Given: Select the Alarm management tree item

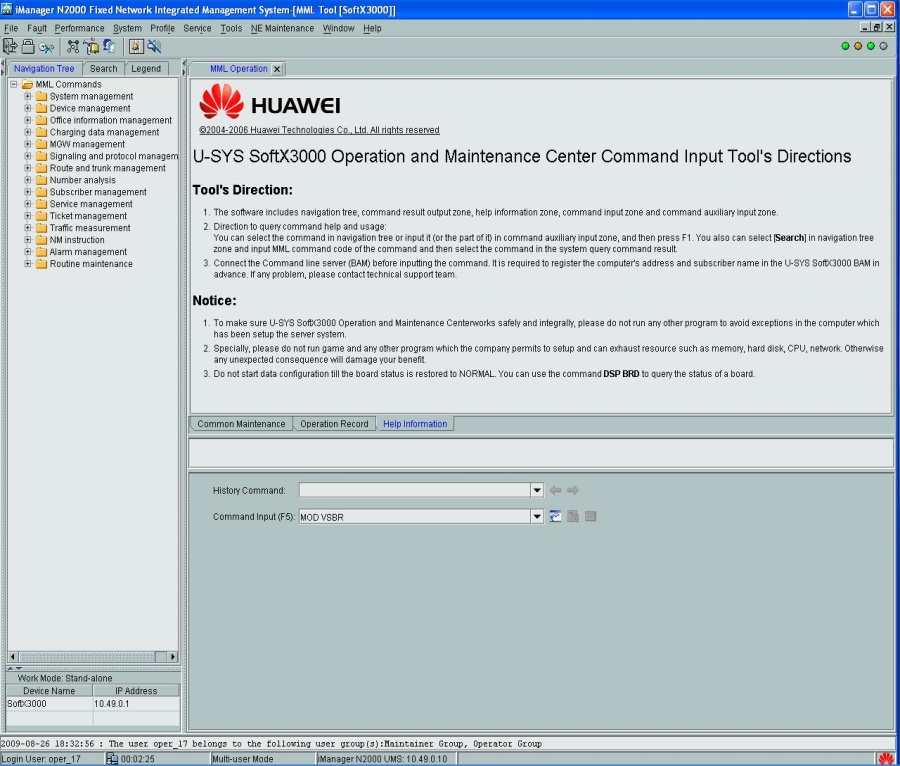Looking at the screenshot, I should point(88,252).
